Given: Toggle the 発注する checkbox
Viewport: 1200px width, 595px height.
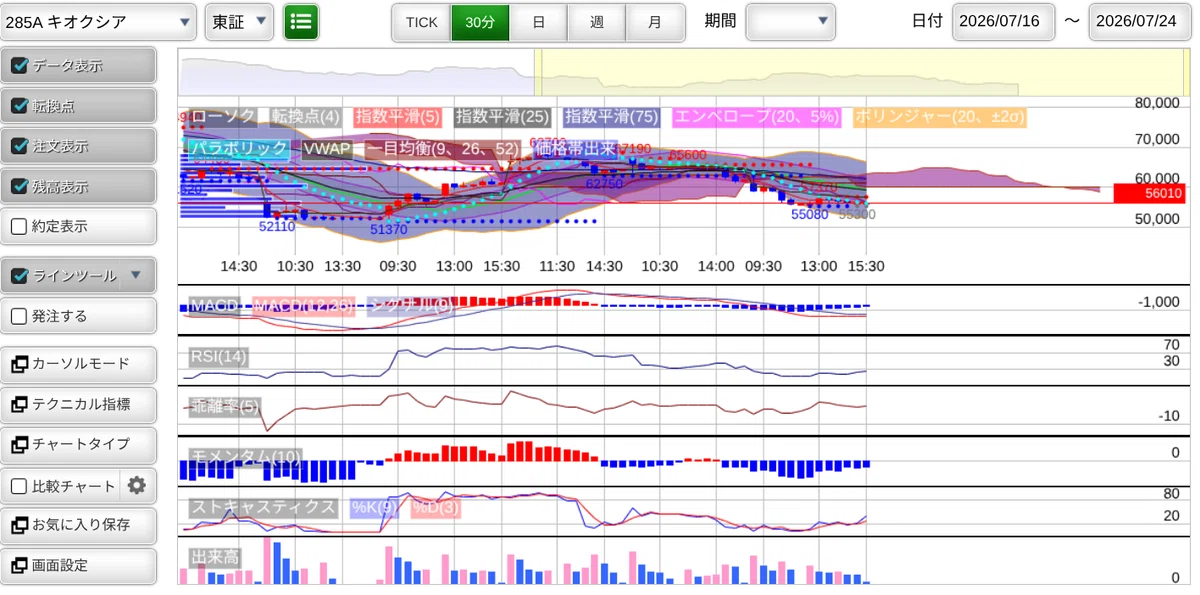Looking at the screenshot, I should click(x=19, y=316).
